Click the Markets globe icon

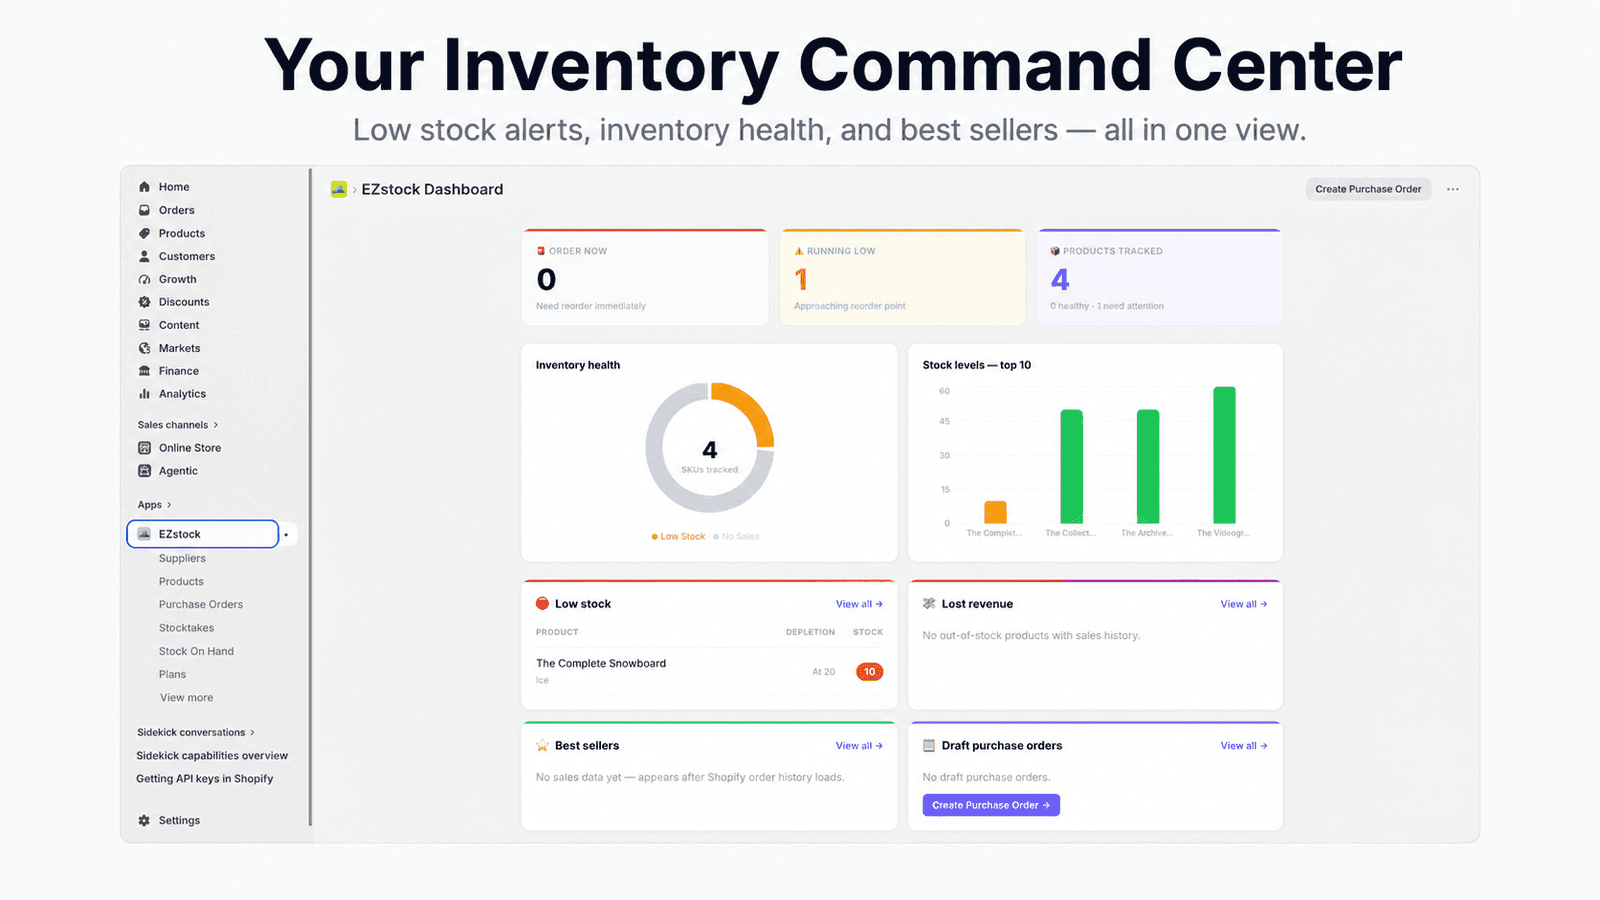click(x=144, y=348)
